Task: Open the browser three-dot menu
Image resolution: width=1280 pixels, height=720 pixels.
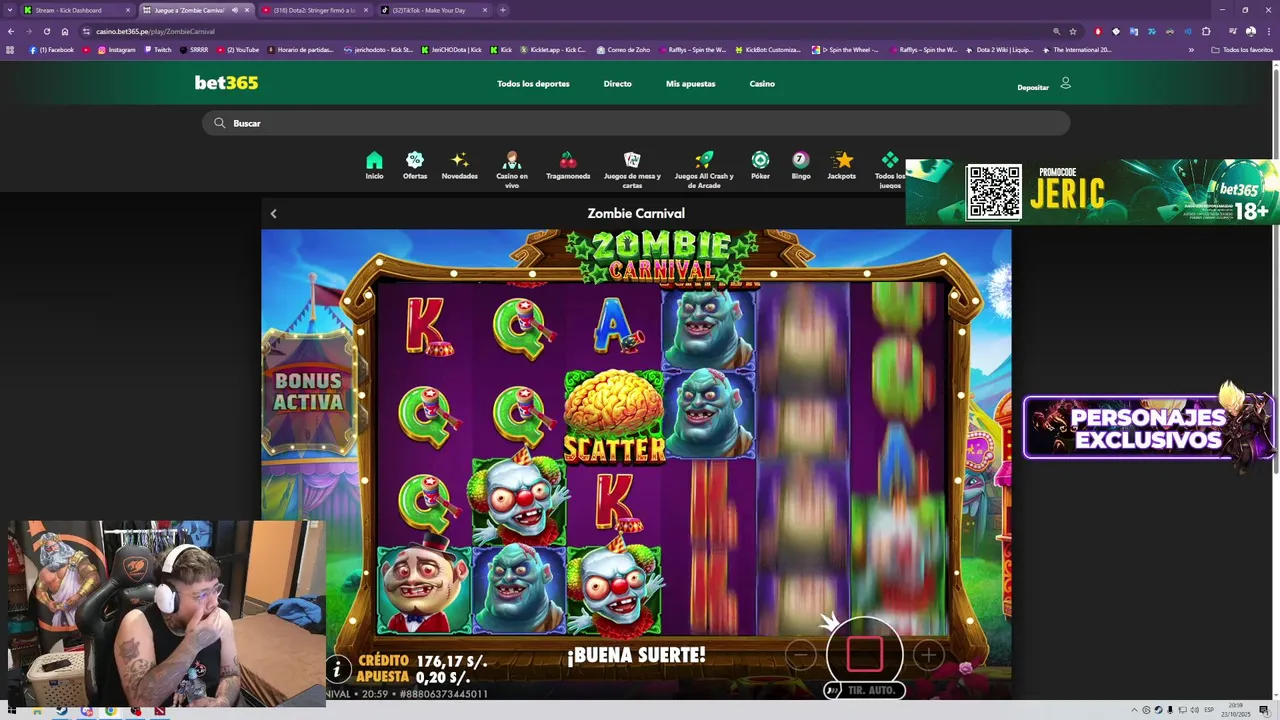Action: coord(1268,31)
